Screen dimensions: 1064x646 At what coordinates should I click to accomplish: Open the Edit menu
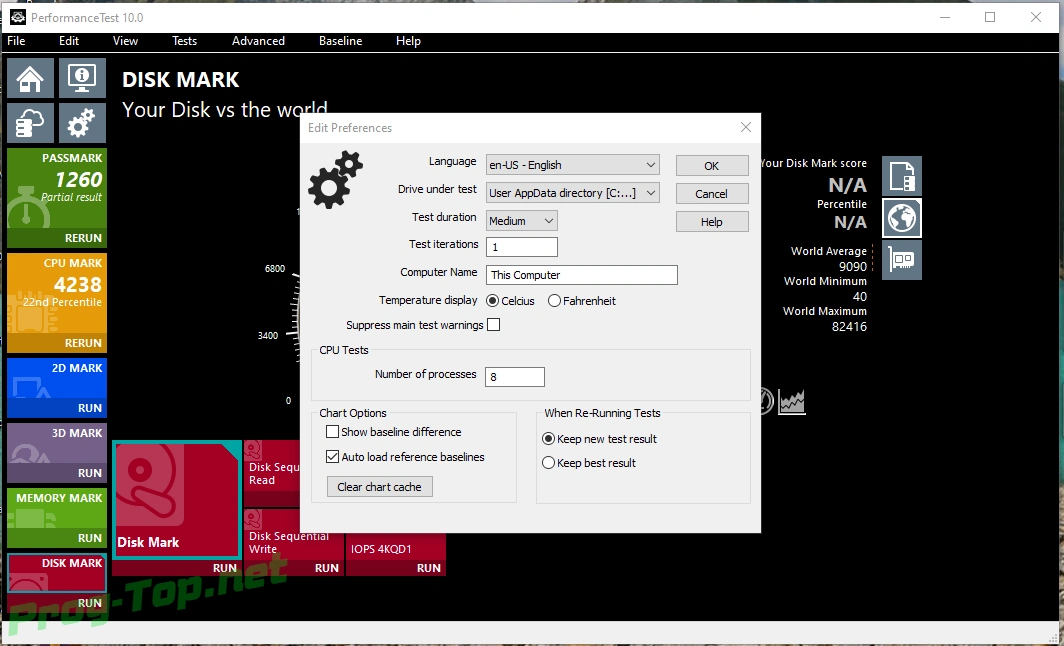pos(69,41)
